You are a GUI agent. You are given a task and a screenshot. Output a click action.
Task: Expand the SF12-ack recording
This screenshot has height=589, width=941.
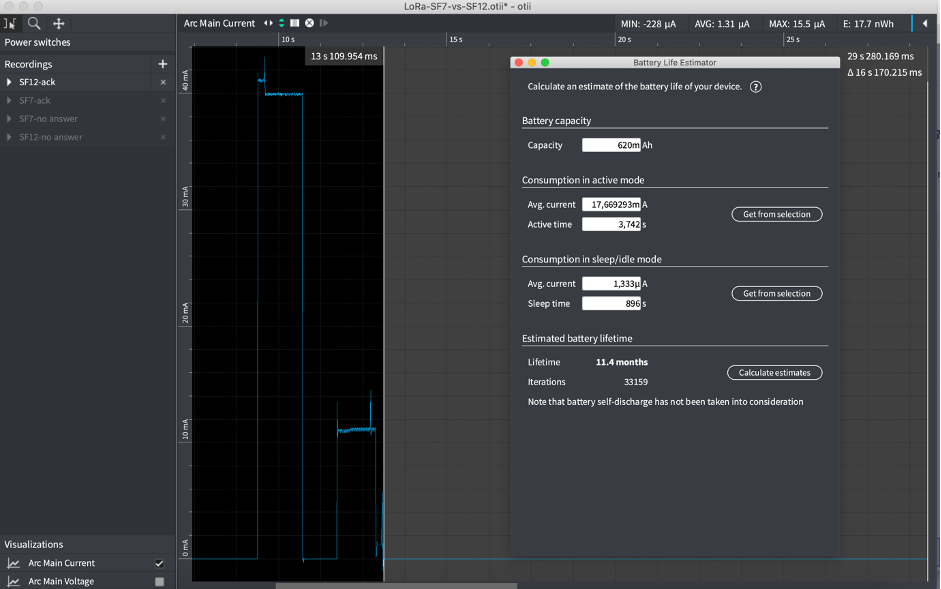9,82
